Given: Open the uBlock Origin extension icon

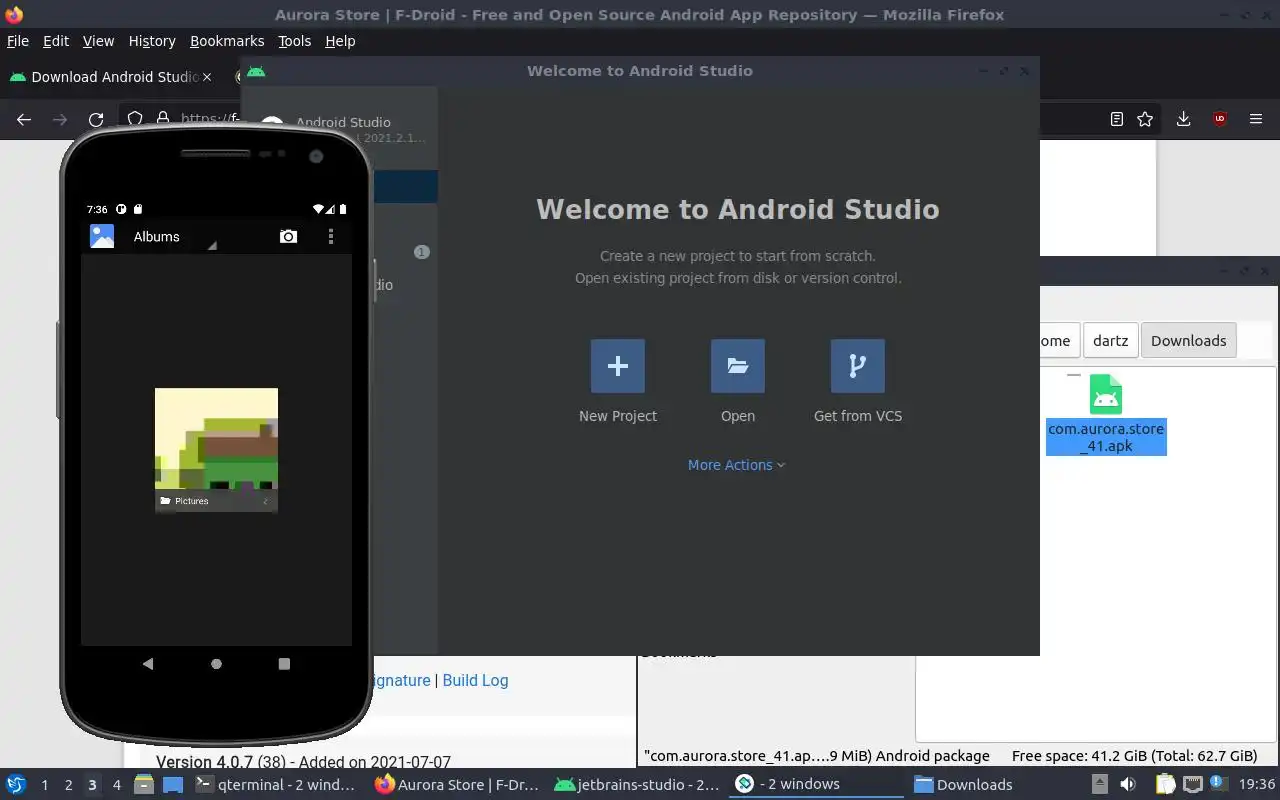Looking at the screenshot, I should point(1220,119).
